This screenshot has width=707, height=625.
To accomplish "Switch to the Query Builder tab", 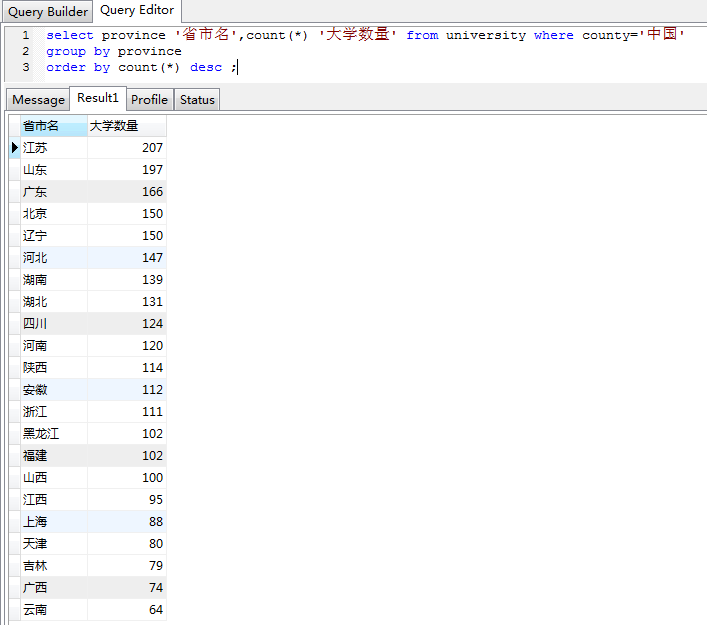I will click(47, 12).
